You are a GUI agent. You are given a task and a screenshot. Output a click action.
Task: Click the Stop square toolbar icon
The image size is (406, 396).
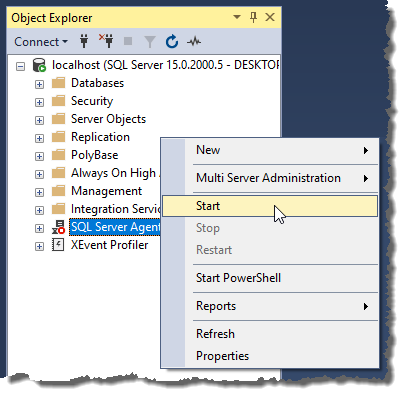pyautogui.click(x=128, y=41)
